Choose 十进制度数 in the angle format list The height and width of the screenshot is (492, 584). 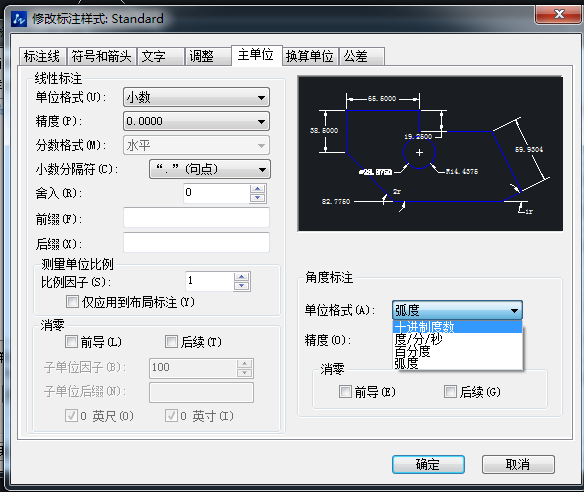[x=458, y=327]
